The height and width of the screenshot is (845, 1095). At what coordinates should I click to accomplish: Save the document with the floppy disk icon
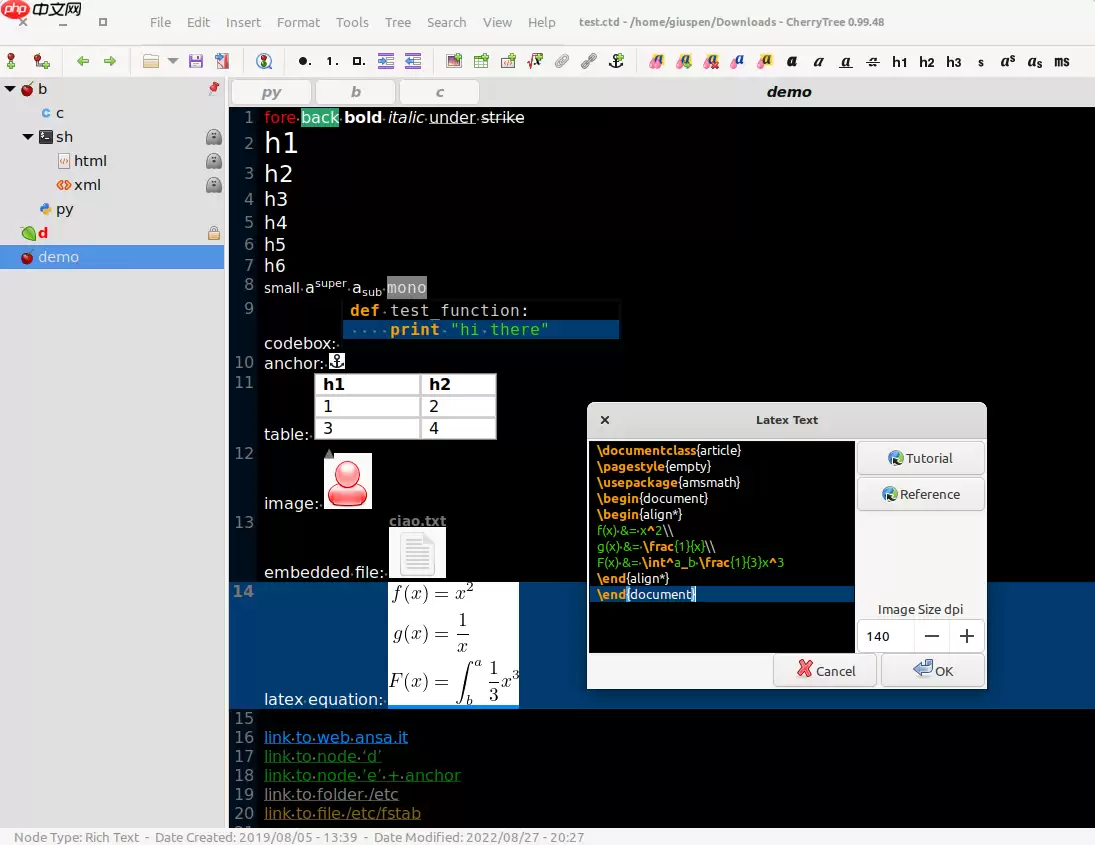[196, 60]
